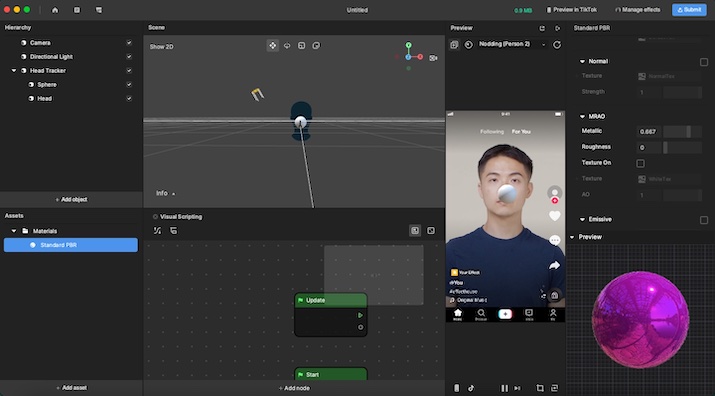
Task: Refresh the preview with reload icon
Action: 557,45
